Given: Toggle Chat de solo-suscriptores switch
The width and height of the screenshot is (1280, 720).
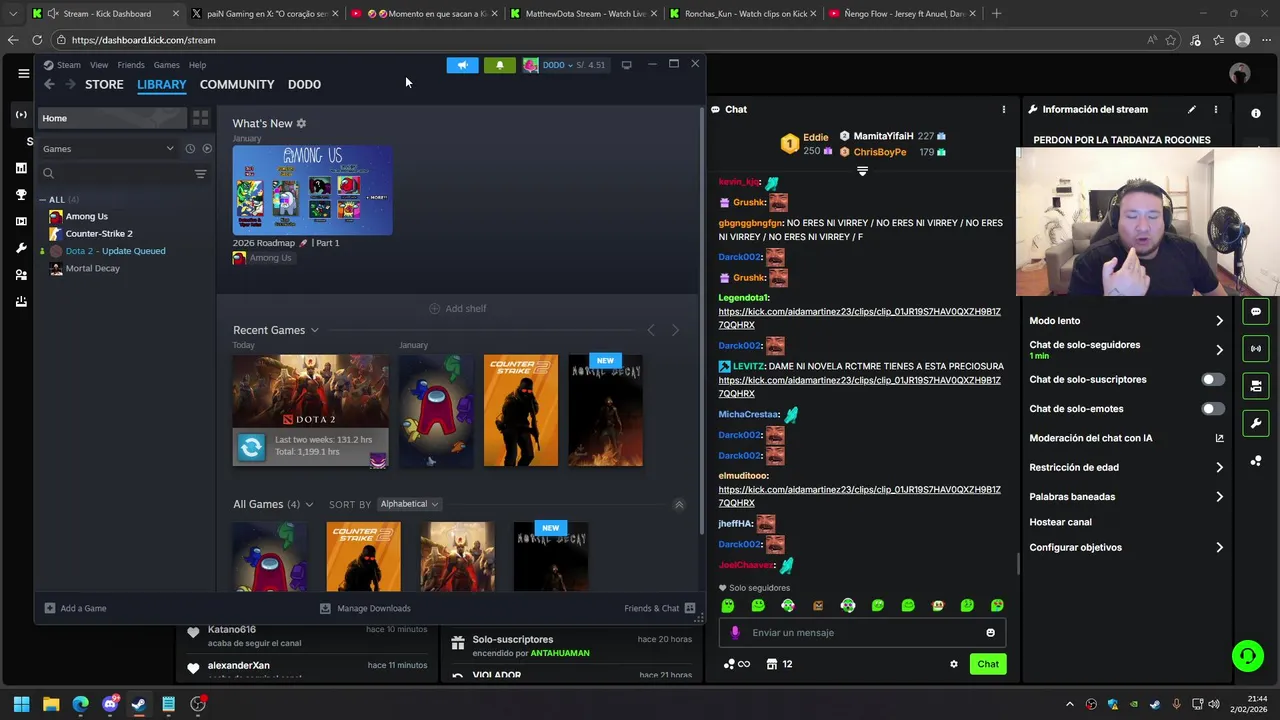Looking at the screenshot, I should [1213, 380].
